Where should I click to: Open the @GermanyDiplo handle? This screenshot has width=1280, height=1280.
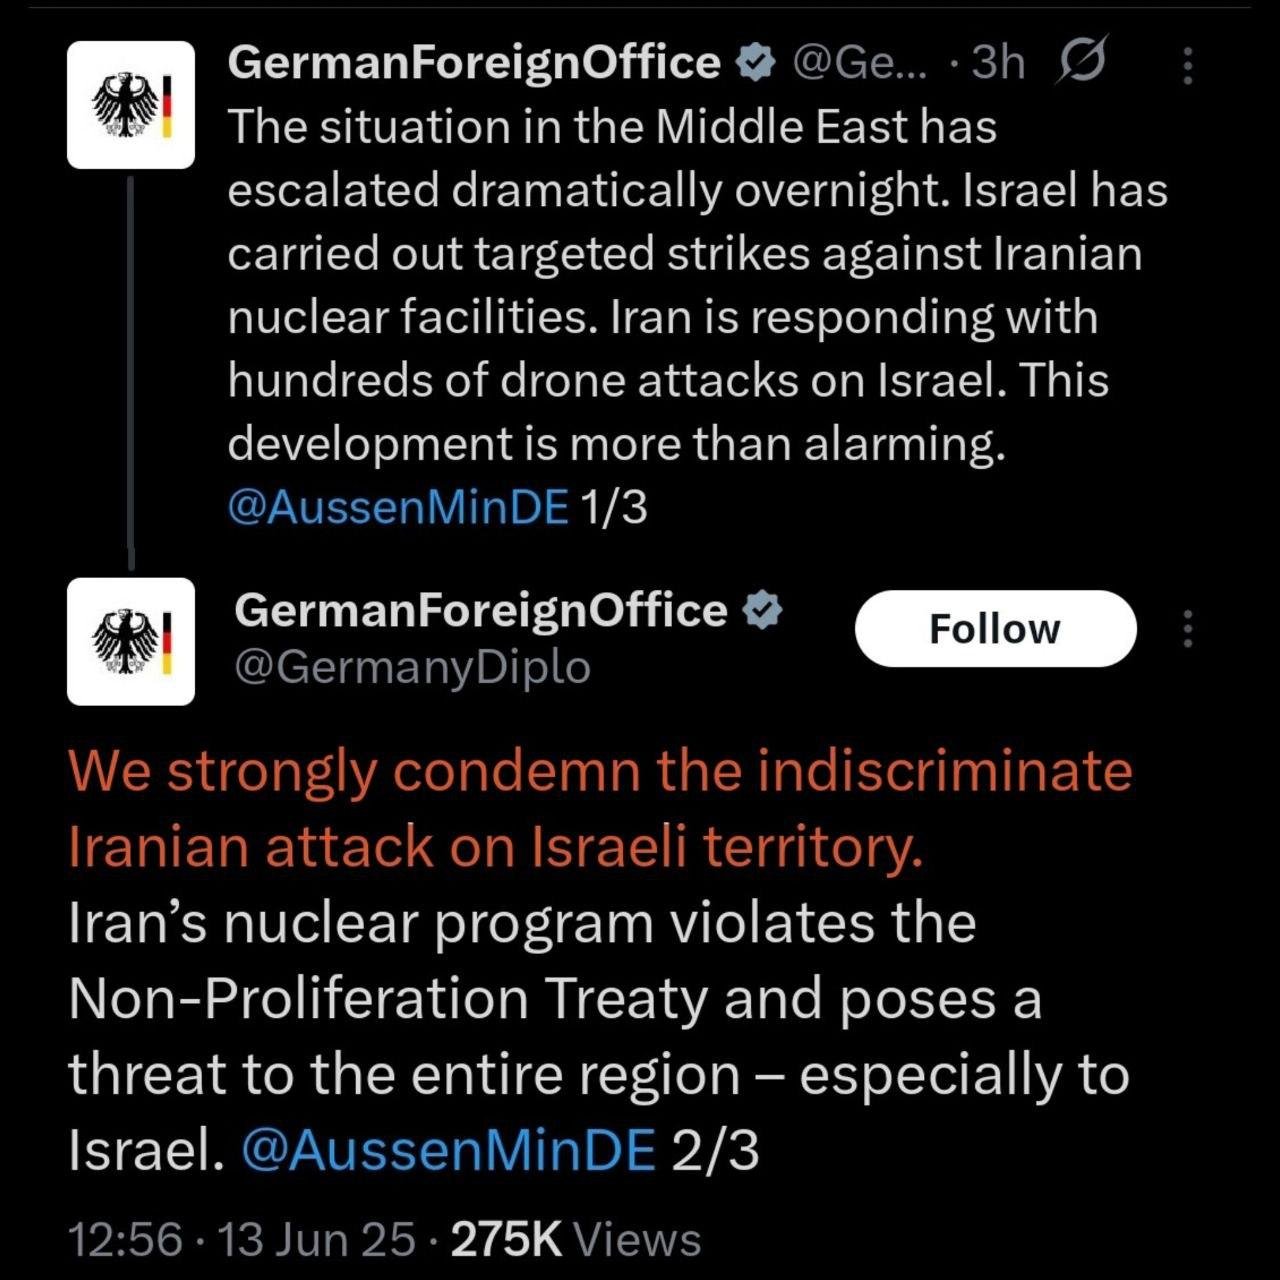(412, 667)
